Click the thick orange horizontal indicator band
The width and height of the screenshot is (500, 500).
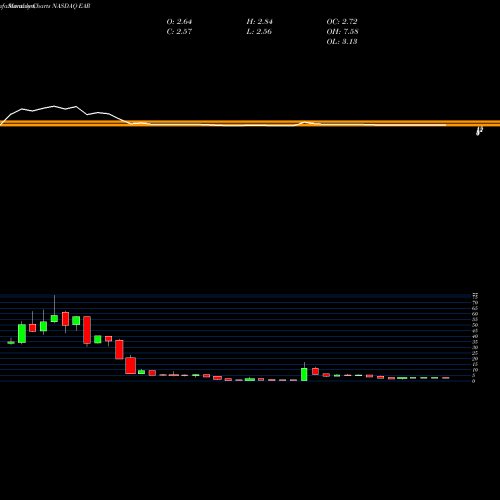click(250, 123)
